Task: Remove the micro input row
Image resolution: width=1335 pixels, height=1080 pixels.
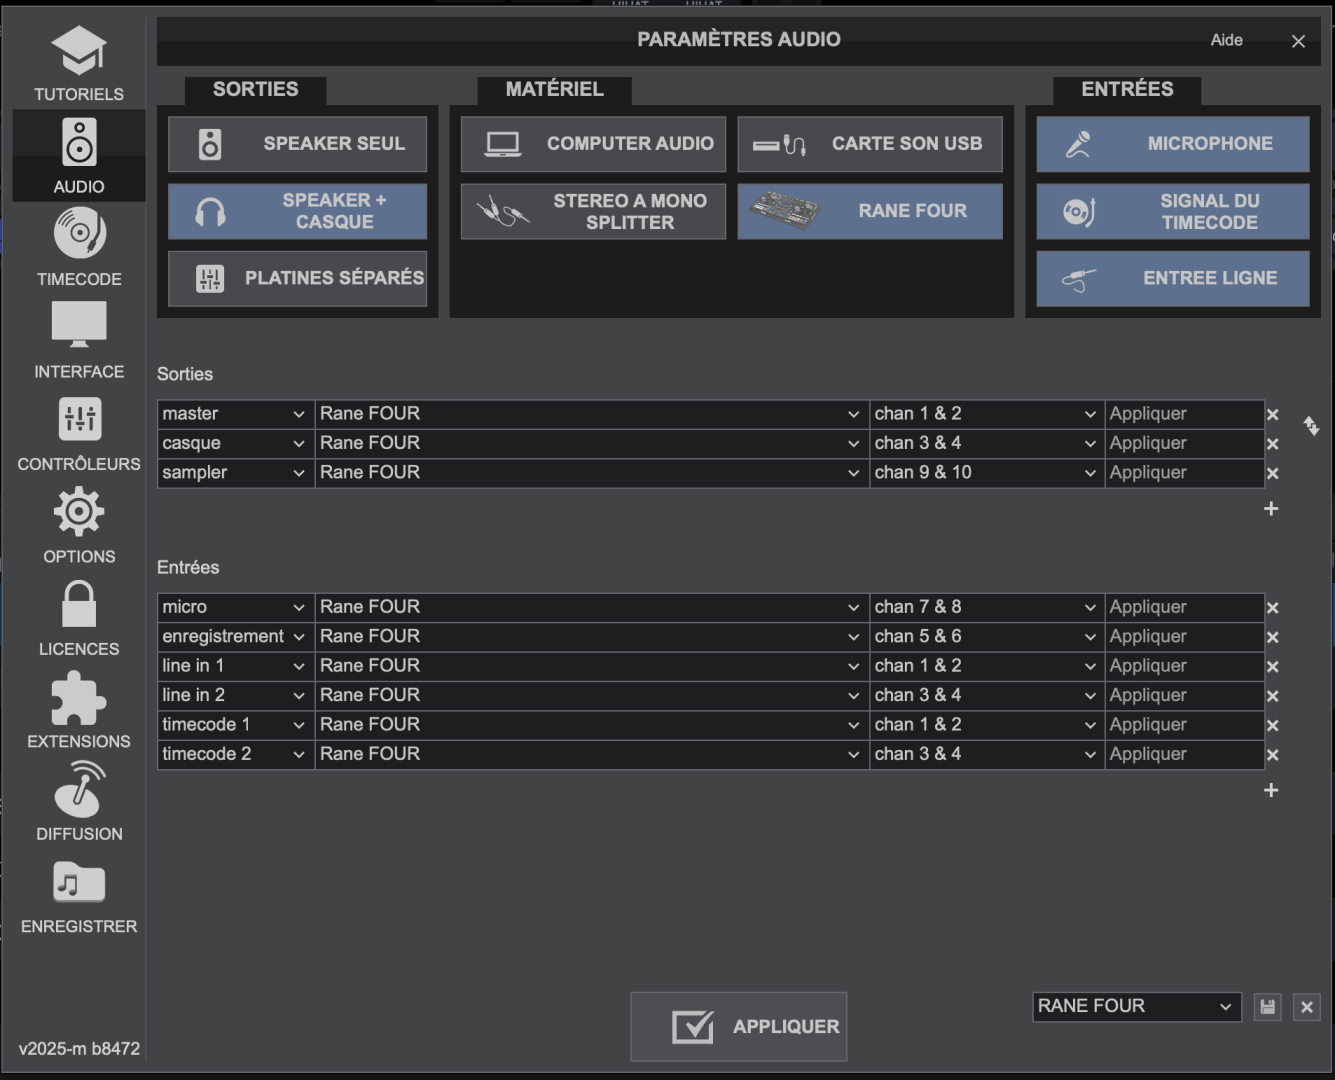Action: click(x=1273, y=608)
